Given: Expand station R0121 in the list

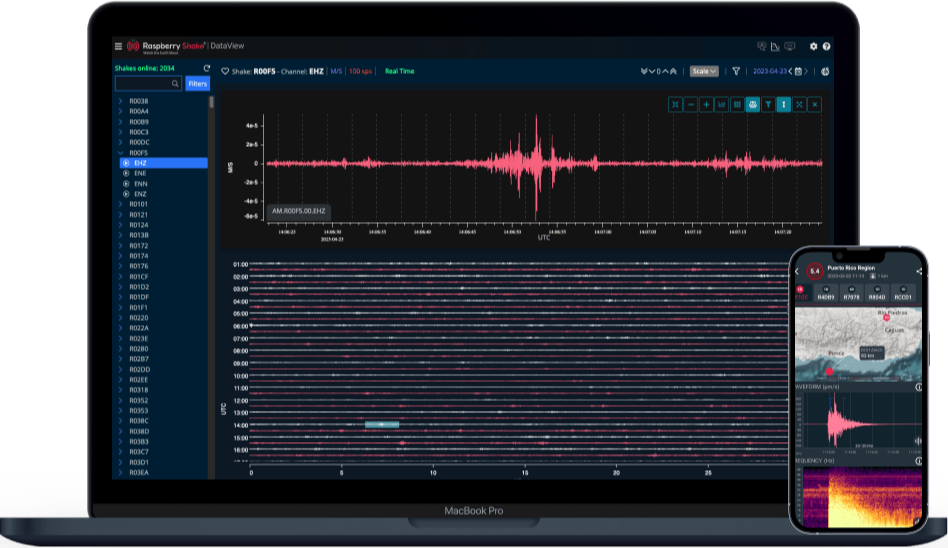Looking at the screenshot, I should click(x=120, y=214).
